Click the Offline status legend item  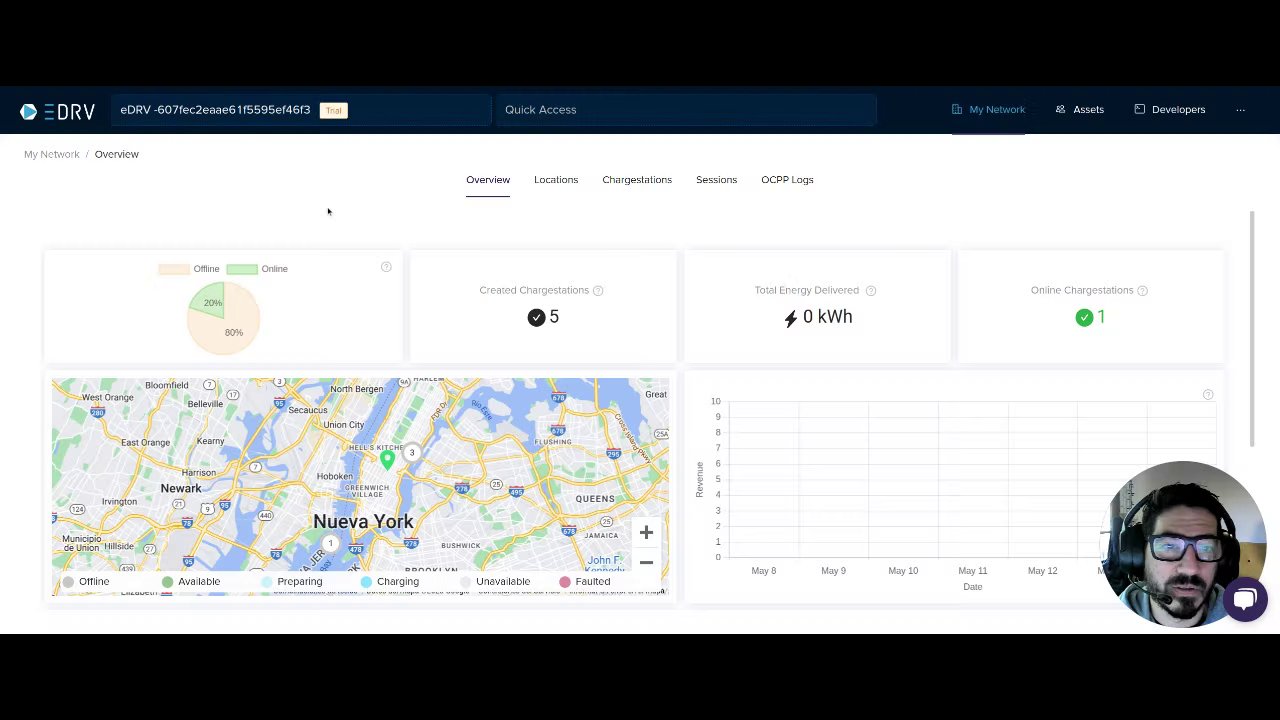[x=86, y=582]
